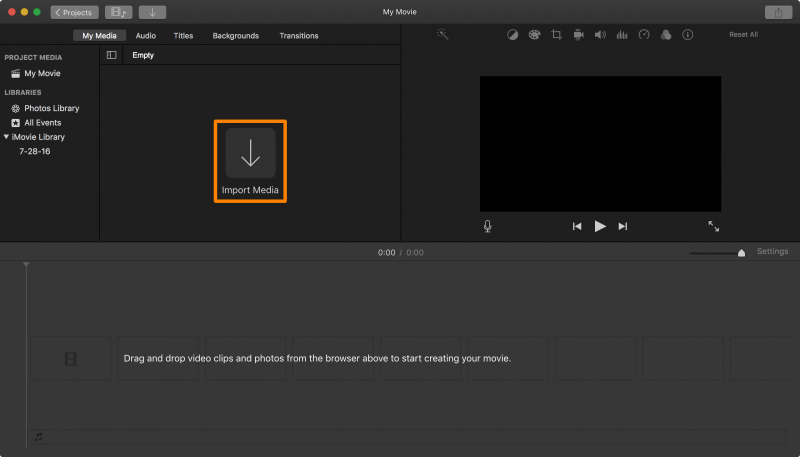Image resolution: width=800 pixels, height=457 pixels.
Task: Open the speed adjustment speedometer
Action: pyautogui.click(x=644, y=35)
